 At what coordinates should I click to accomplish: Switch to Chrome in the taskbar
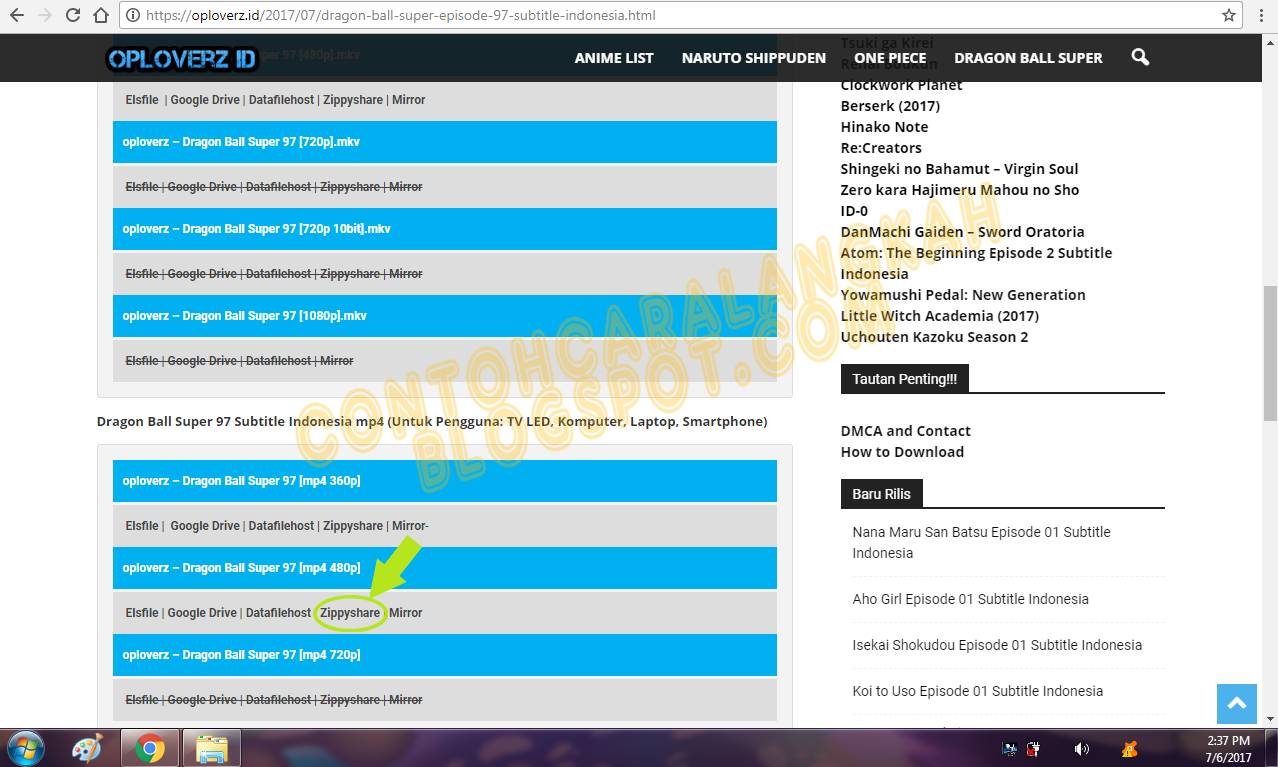point(150,748)
